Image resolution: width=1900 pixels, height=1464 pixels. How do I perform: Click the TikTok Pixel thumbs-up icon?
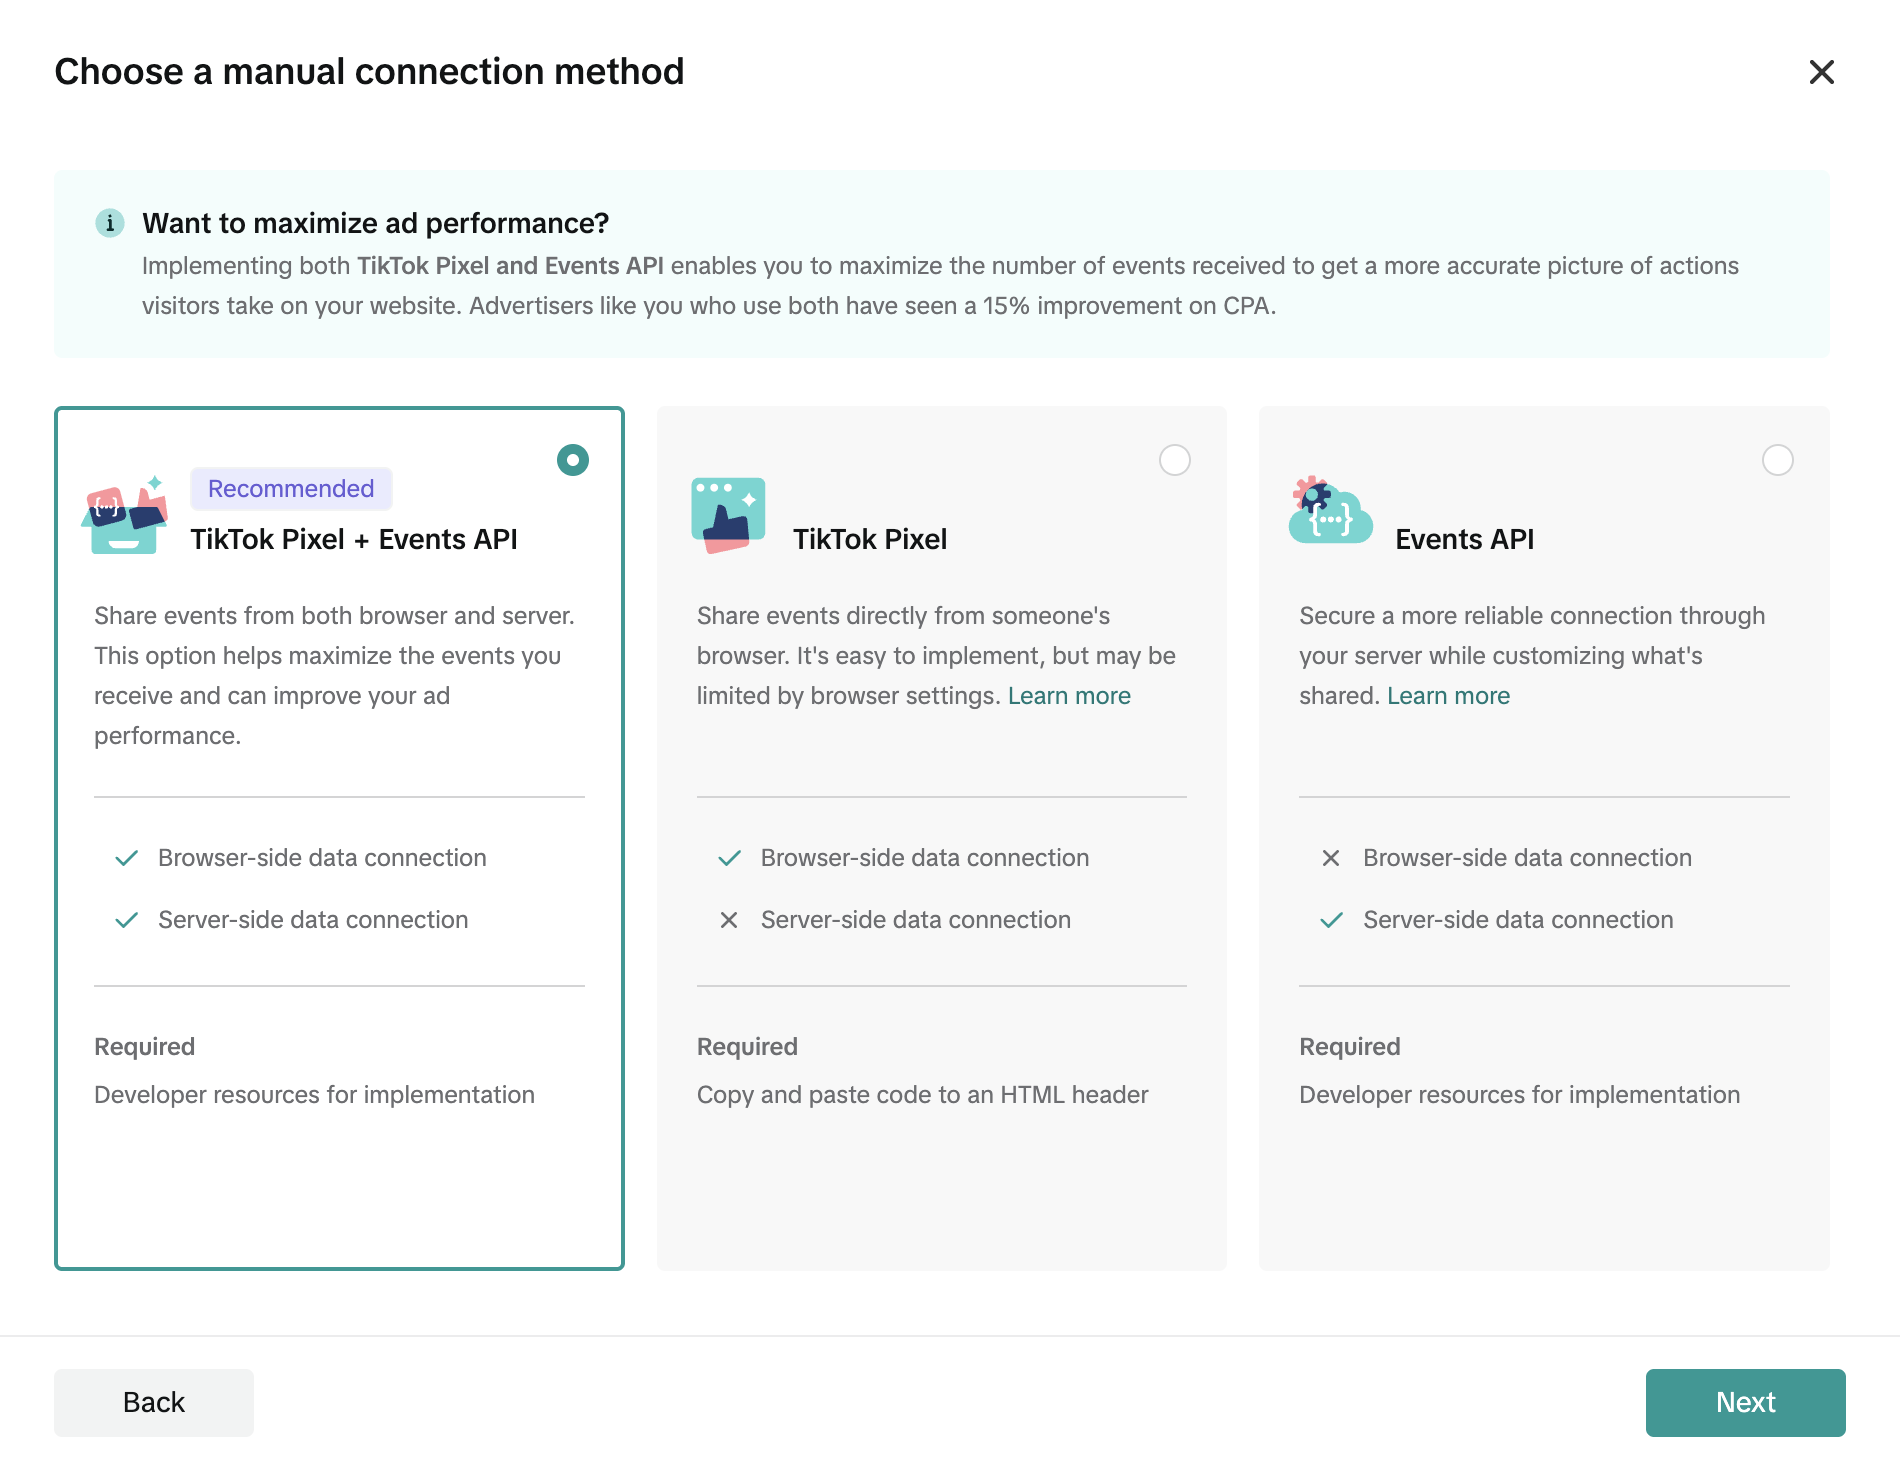point(728,515)
